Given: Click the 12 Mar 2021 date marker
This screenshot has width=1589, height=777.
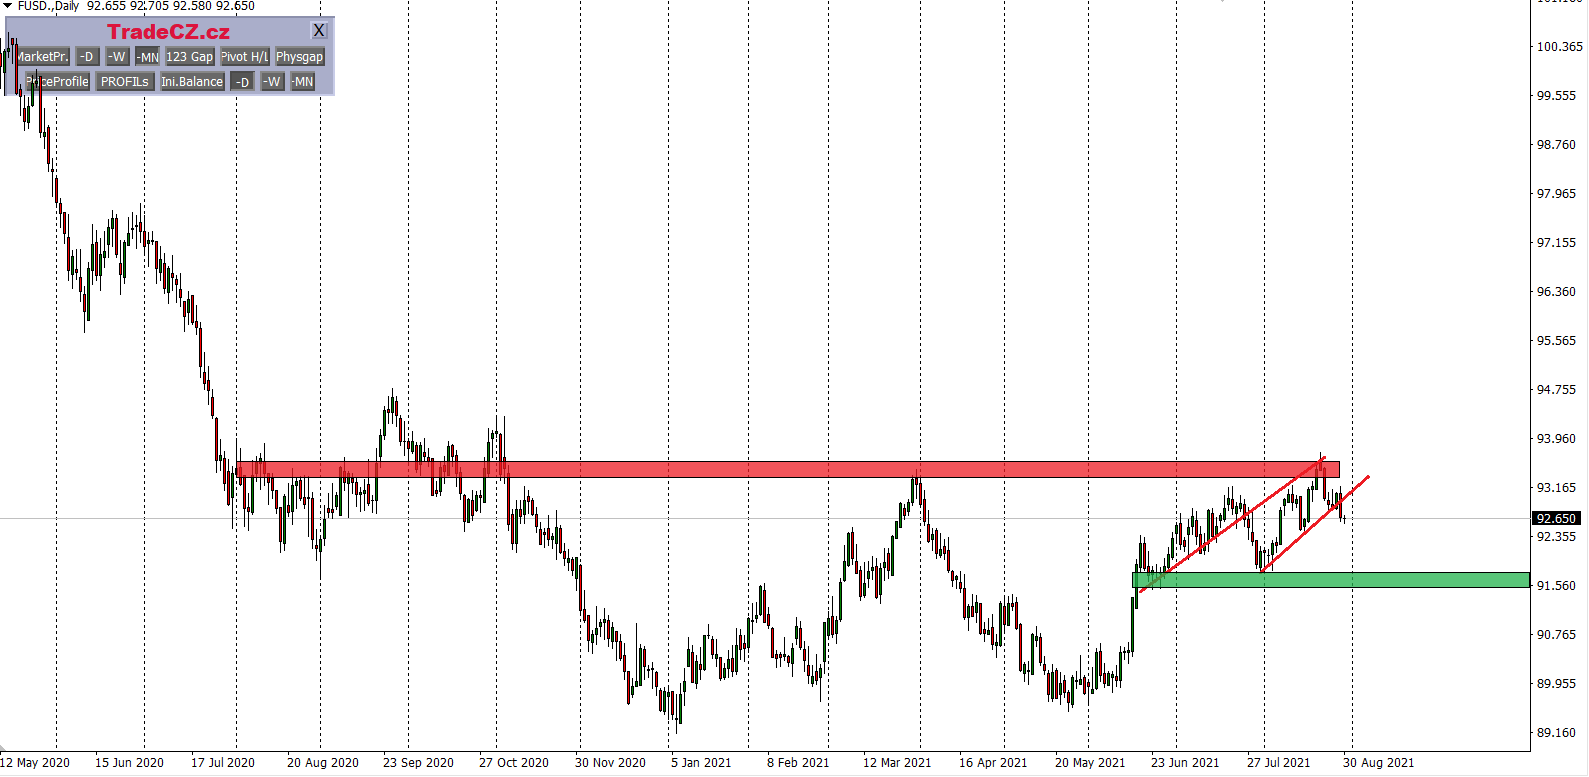Looking at the screenshot, I should coord(897,763).
